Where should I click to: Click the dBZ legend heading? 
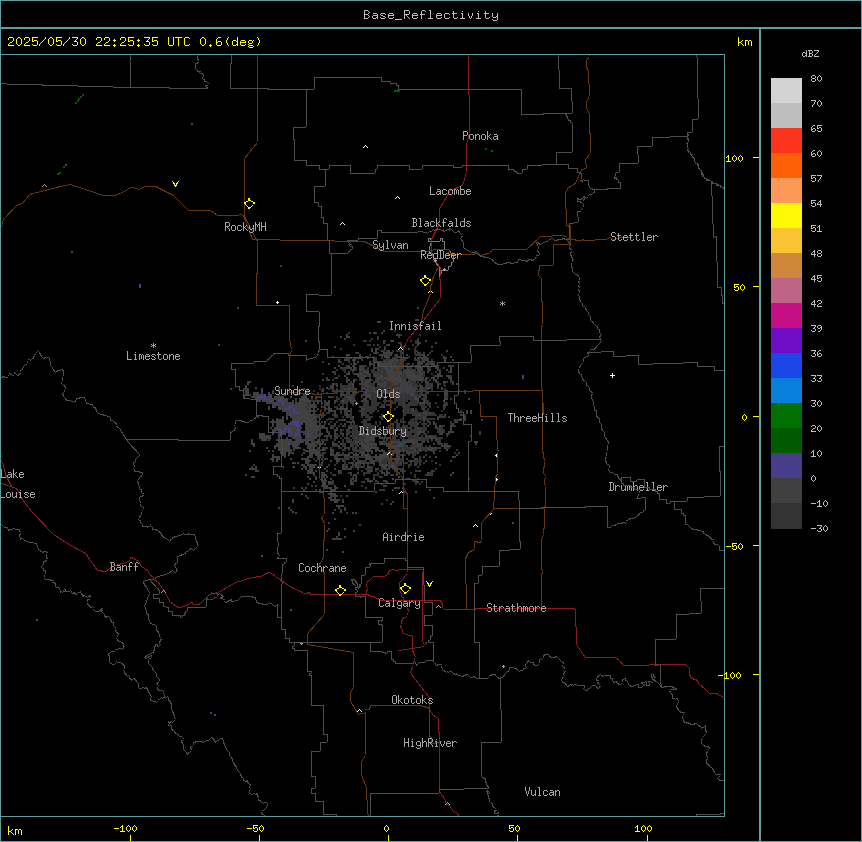click(810, 53)
